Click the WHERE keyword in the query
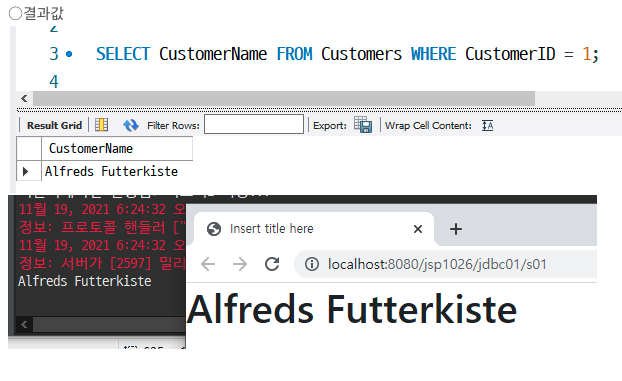Viewport: 622px width, 381px height. [434, 54]
